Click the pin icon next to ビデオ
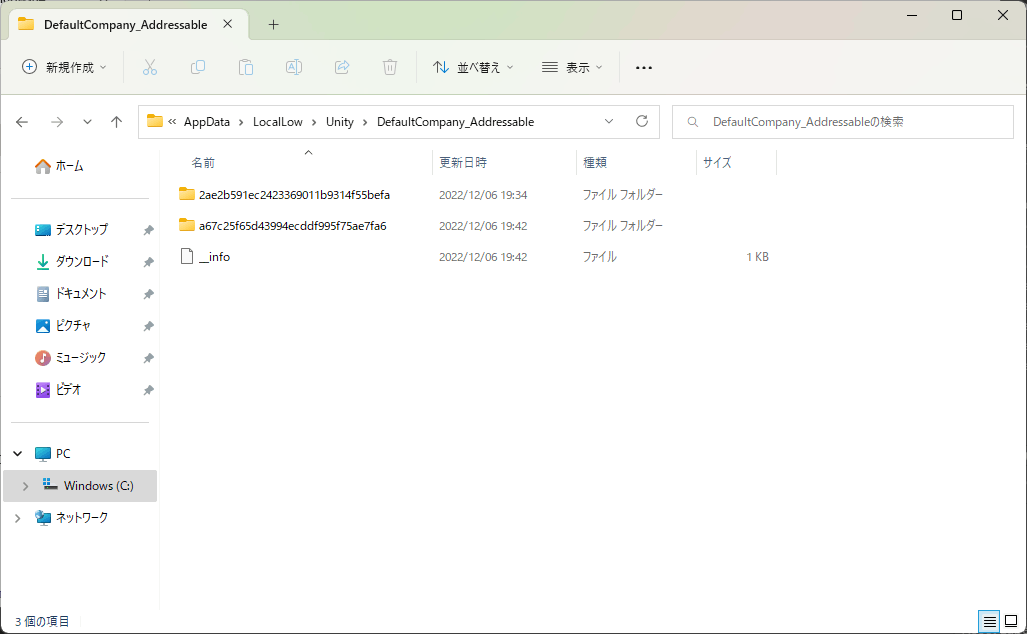Screen dimensions: 1027x634 click(149, 390)
